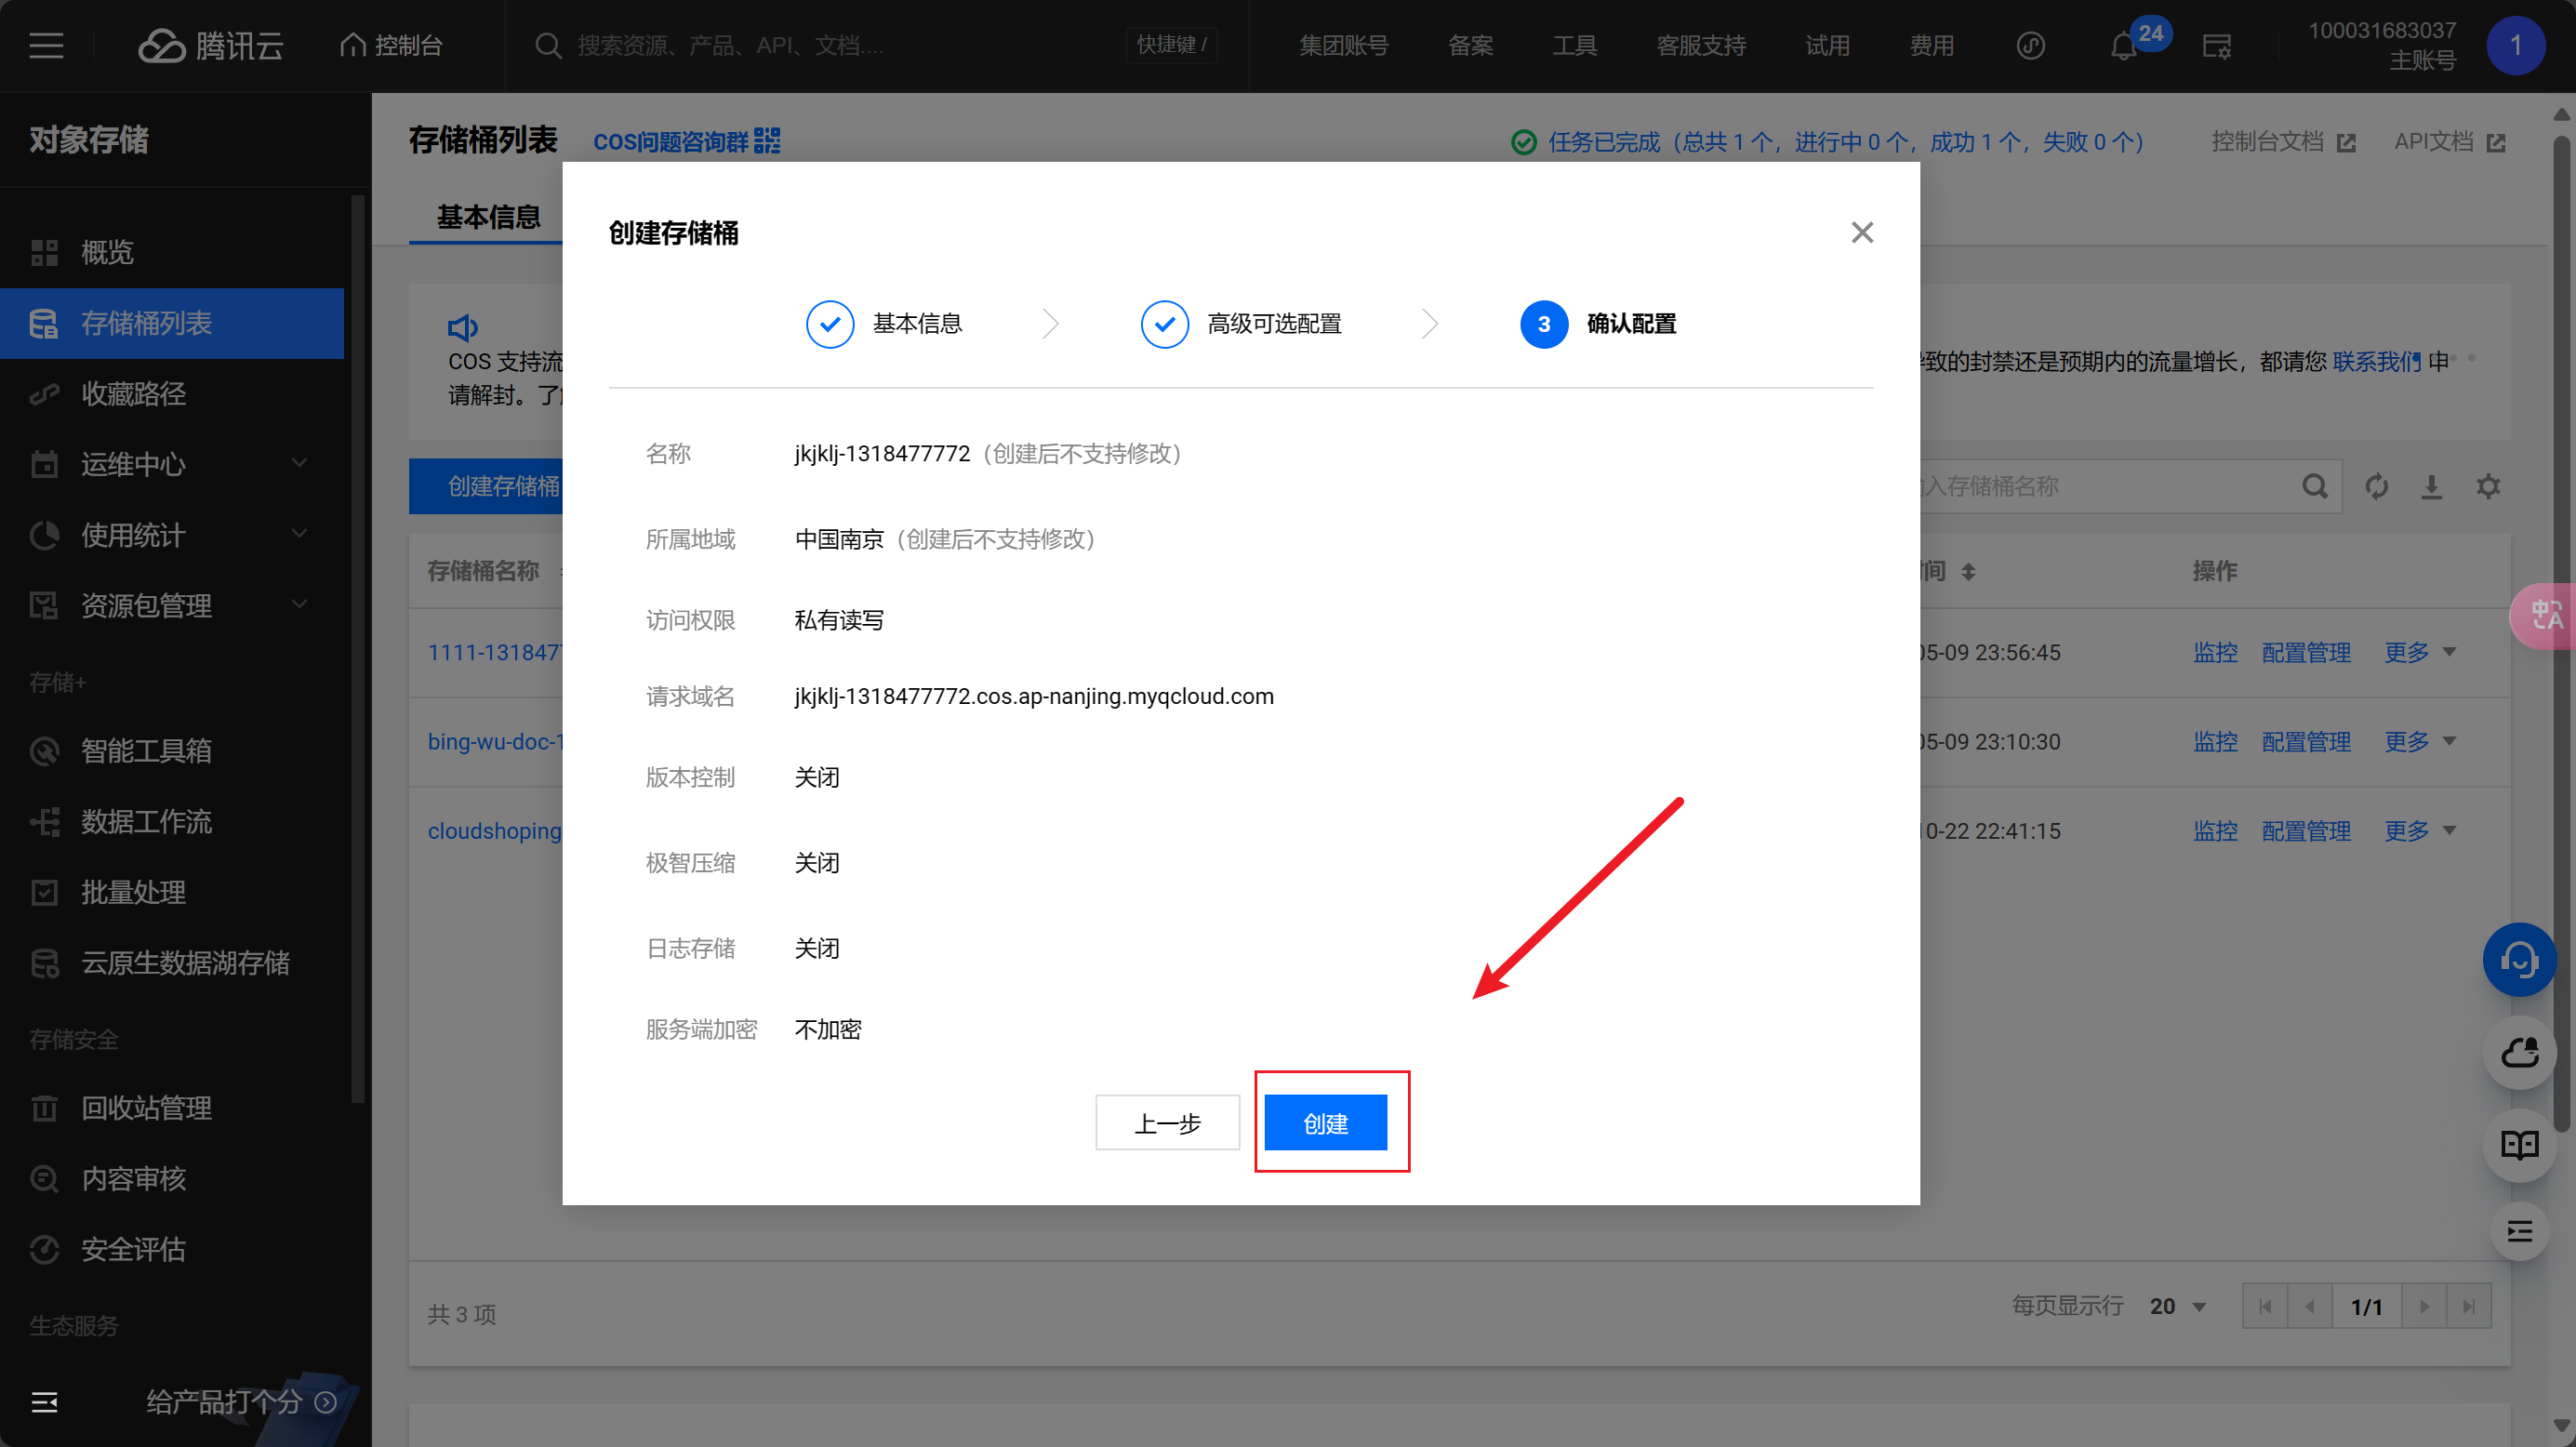2576x1447 pixels.
Task: Go to 回收站管理 in sidebar
Action: point(146,1108)
